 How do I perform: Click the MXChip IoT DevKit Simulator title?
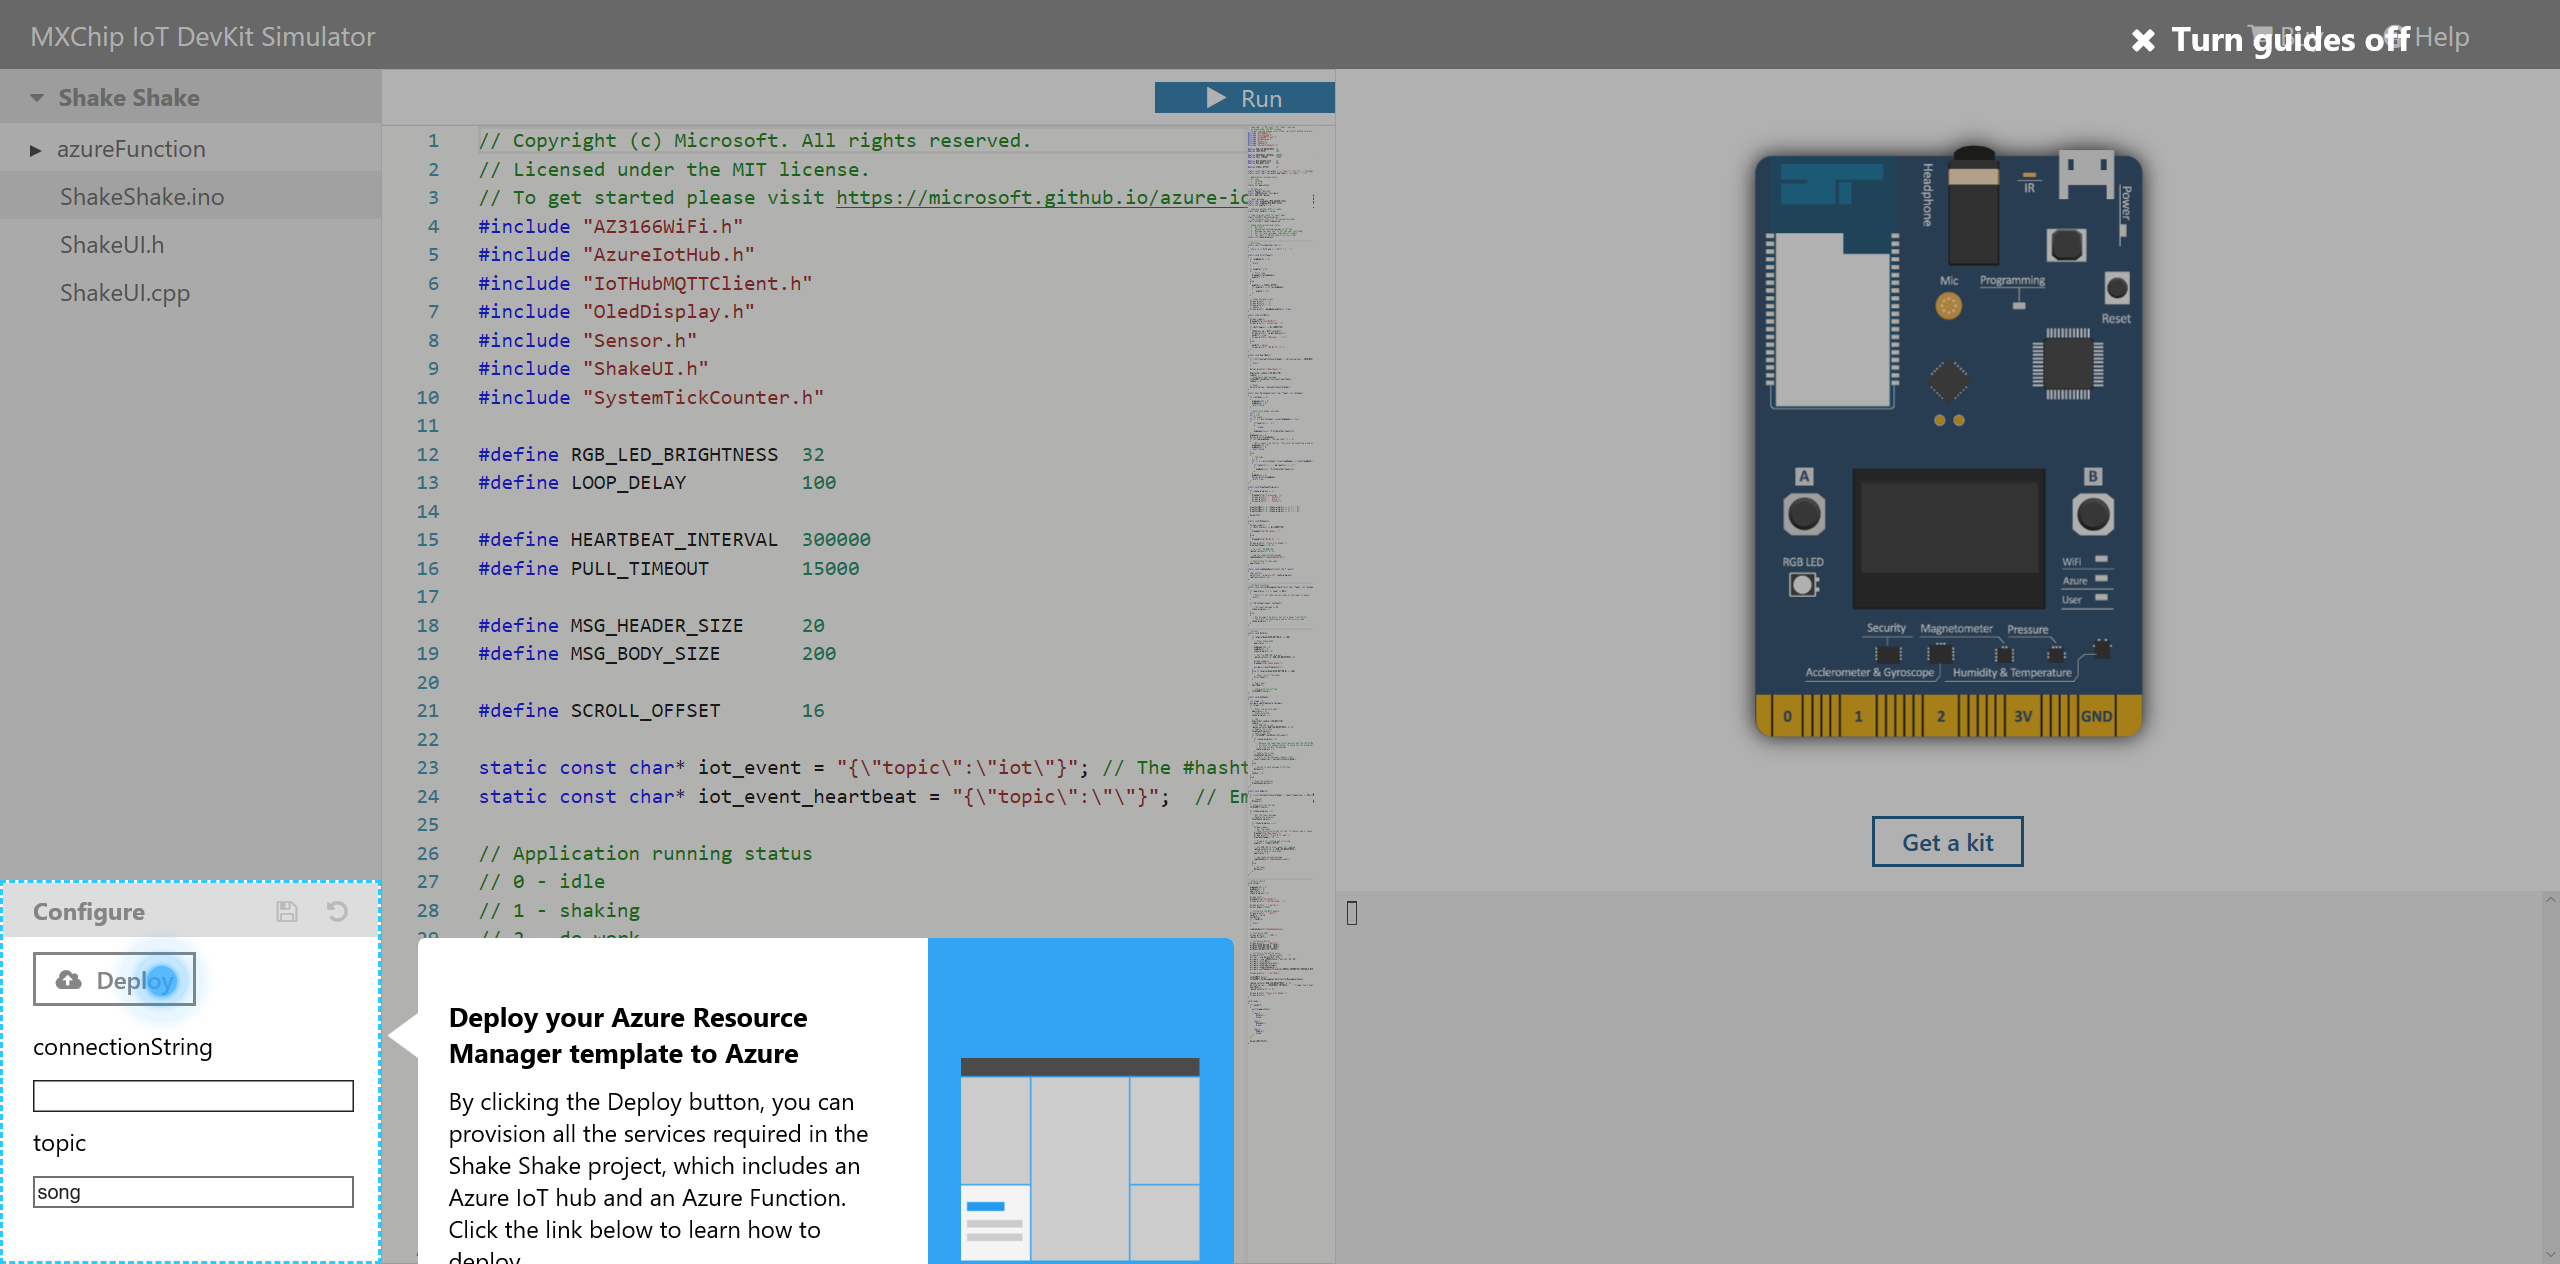tap(203, 37)
